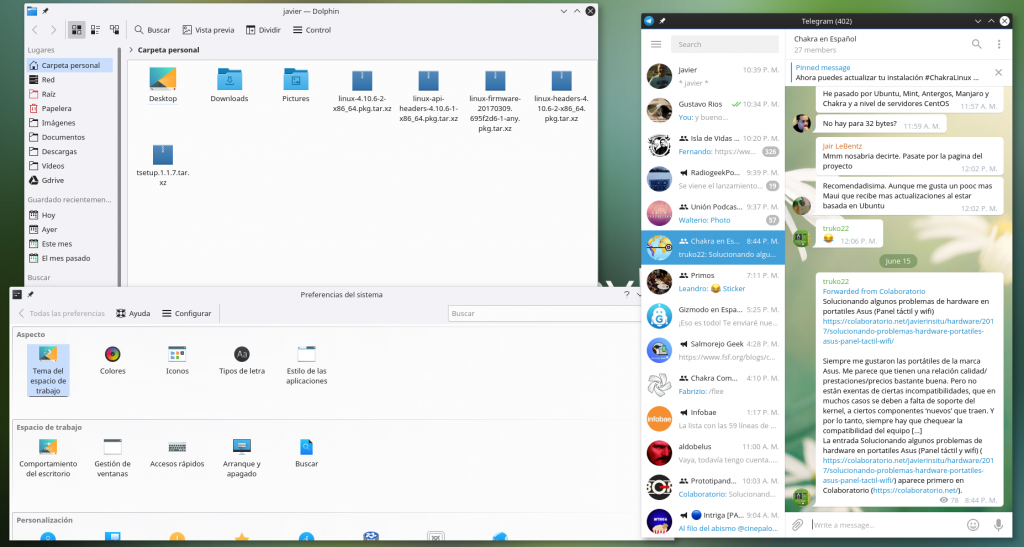1024x547 pixels.
Task: Open Gizmodo en Espa... chat
Action: 713,316
